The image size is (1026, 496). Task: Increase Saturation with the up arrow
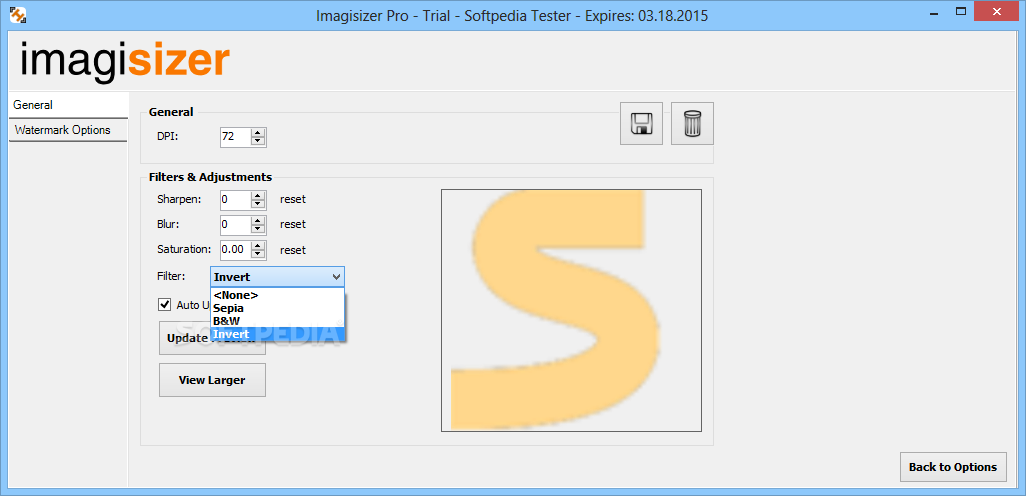click(258, 245)
